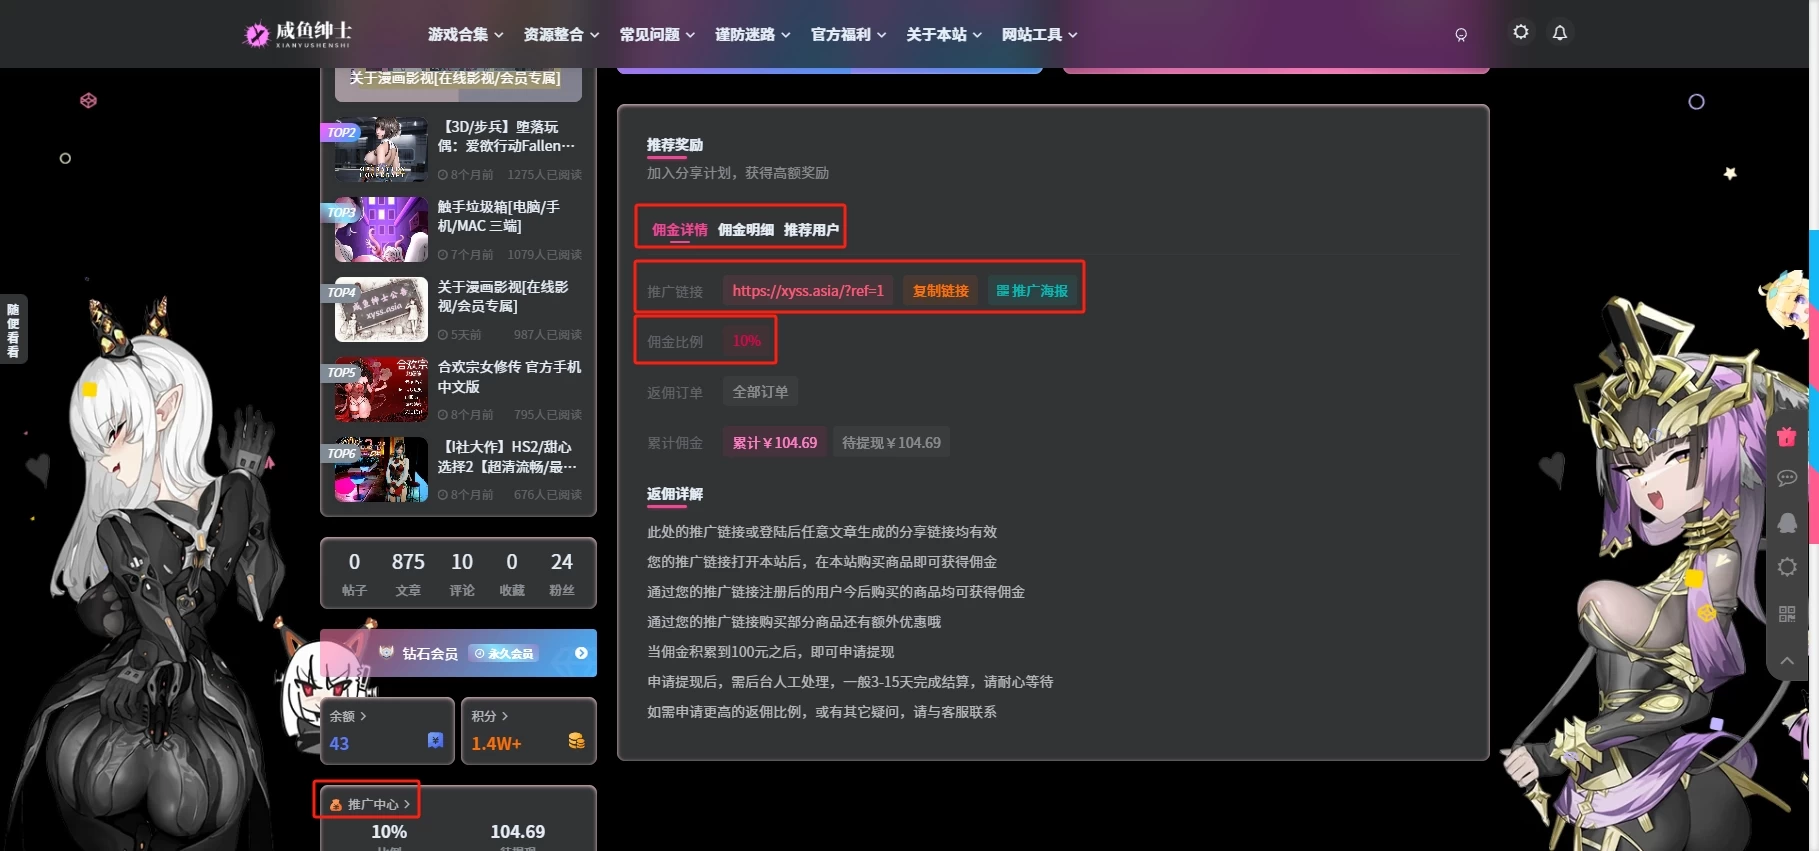Viewport: 1819px width, 851px height.
Task: Open the TOP5 合欢宗女修传 article thumbnail
Action: [x=381, y=389]
